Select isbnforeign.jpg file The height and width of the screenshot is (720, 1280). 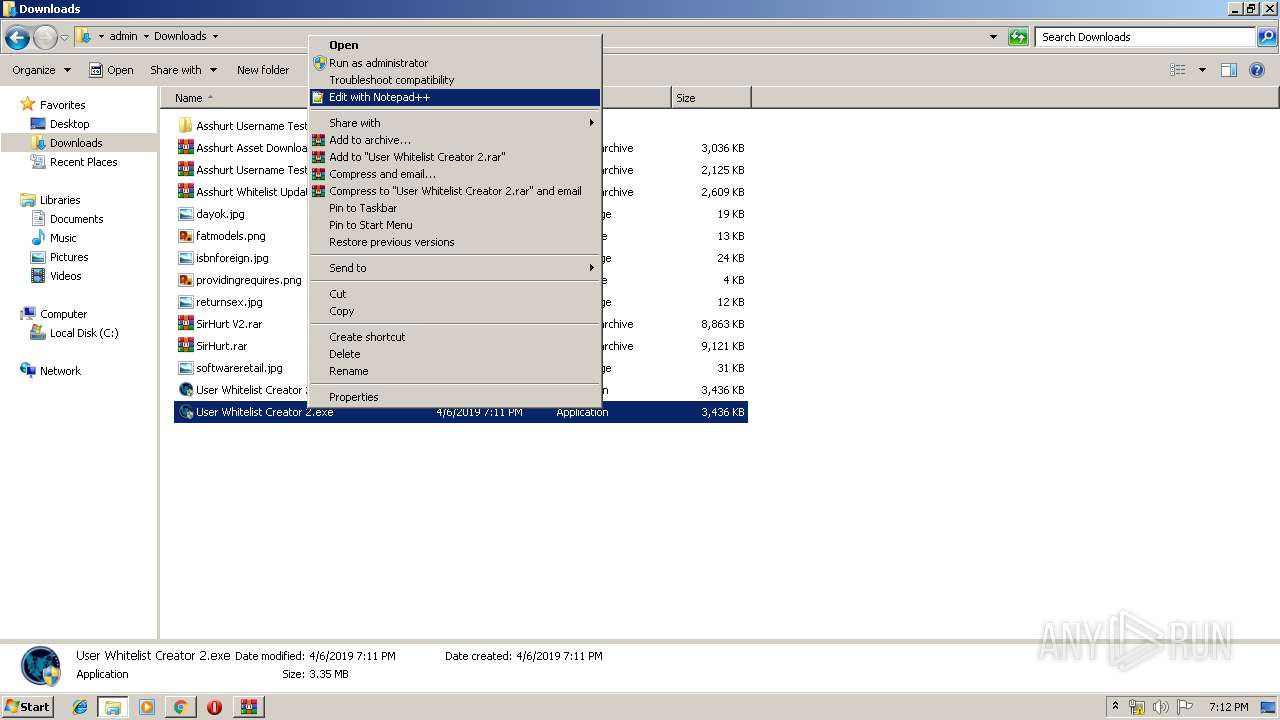tap(232, 258)
